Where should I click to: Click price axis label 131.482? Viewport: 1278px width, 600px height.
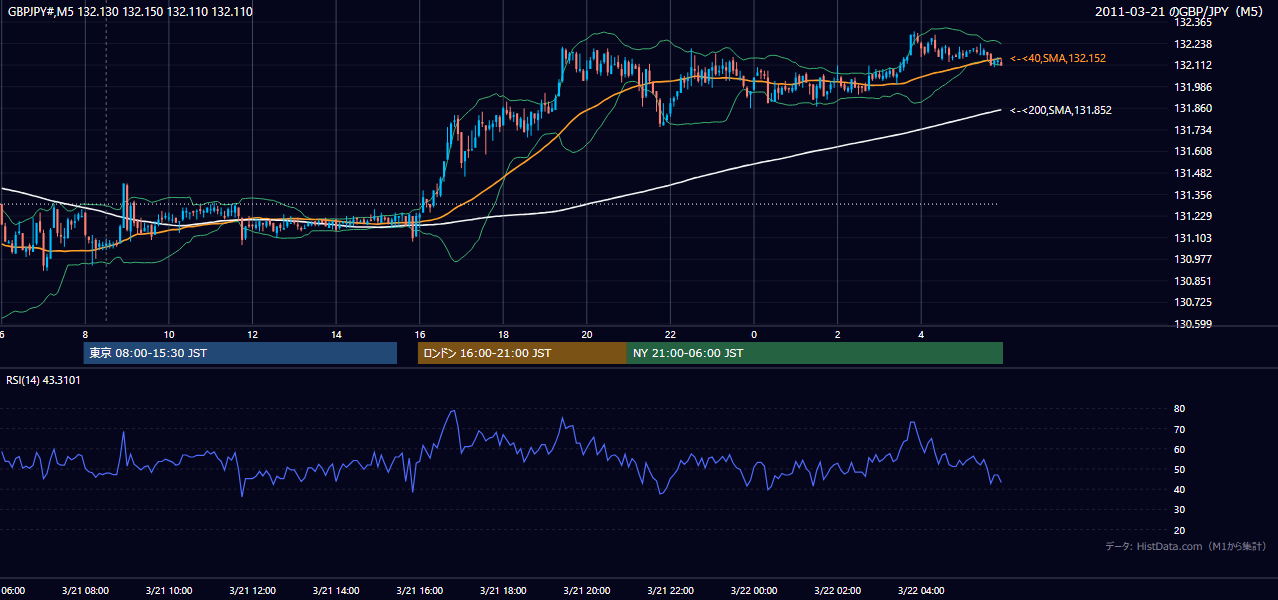(x=1192, y=173)
